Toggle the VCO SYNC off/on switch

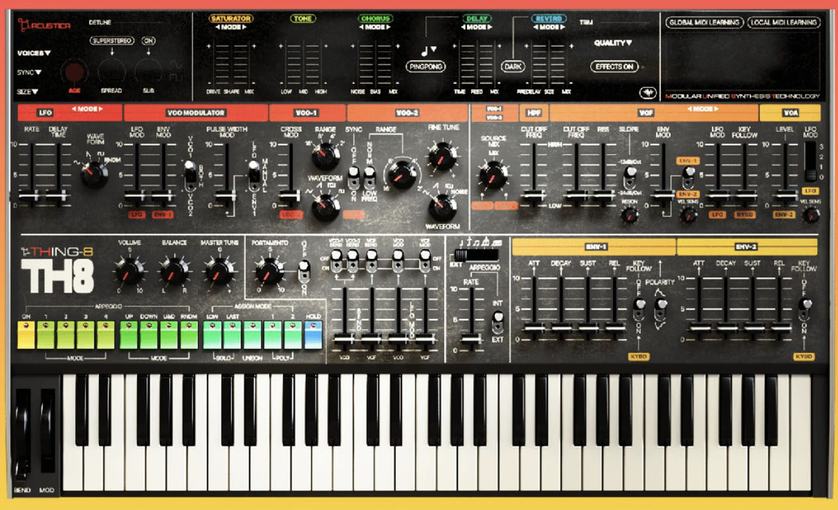click(353, 177)
